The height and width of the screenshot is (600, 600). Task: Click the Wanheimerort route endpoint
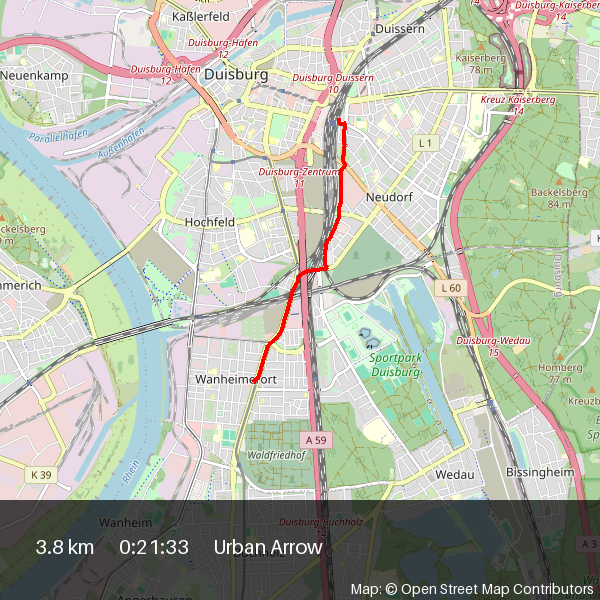(x=255, y=381)
